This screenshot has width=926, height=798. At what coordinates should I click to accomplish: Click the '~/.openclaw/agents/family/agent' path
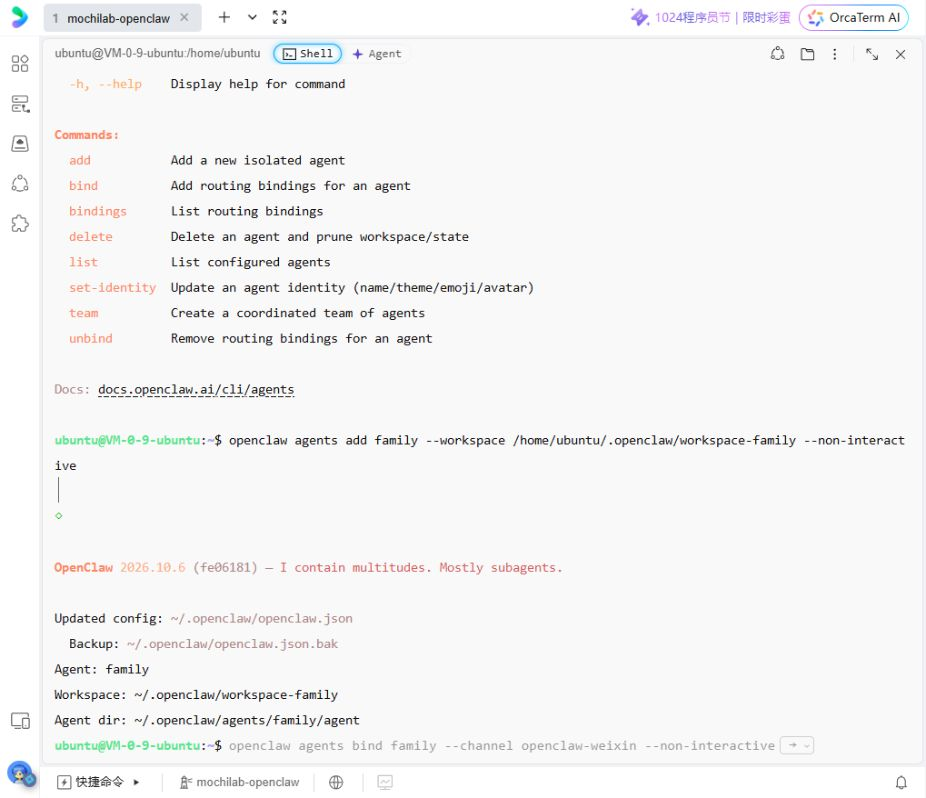(246, 720)
